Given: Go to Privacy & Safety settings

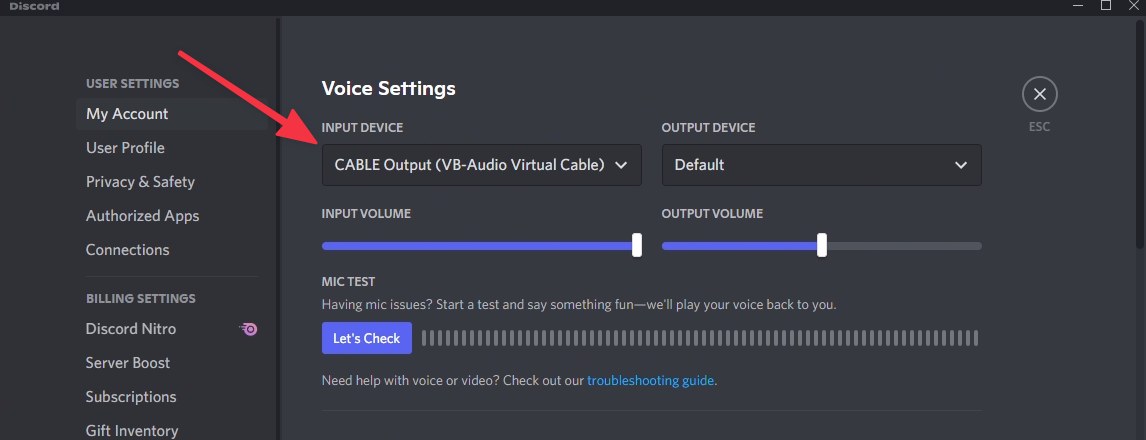Looking at the screenshot, I should pos(140,182).
